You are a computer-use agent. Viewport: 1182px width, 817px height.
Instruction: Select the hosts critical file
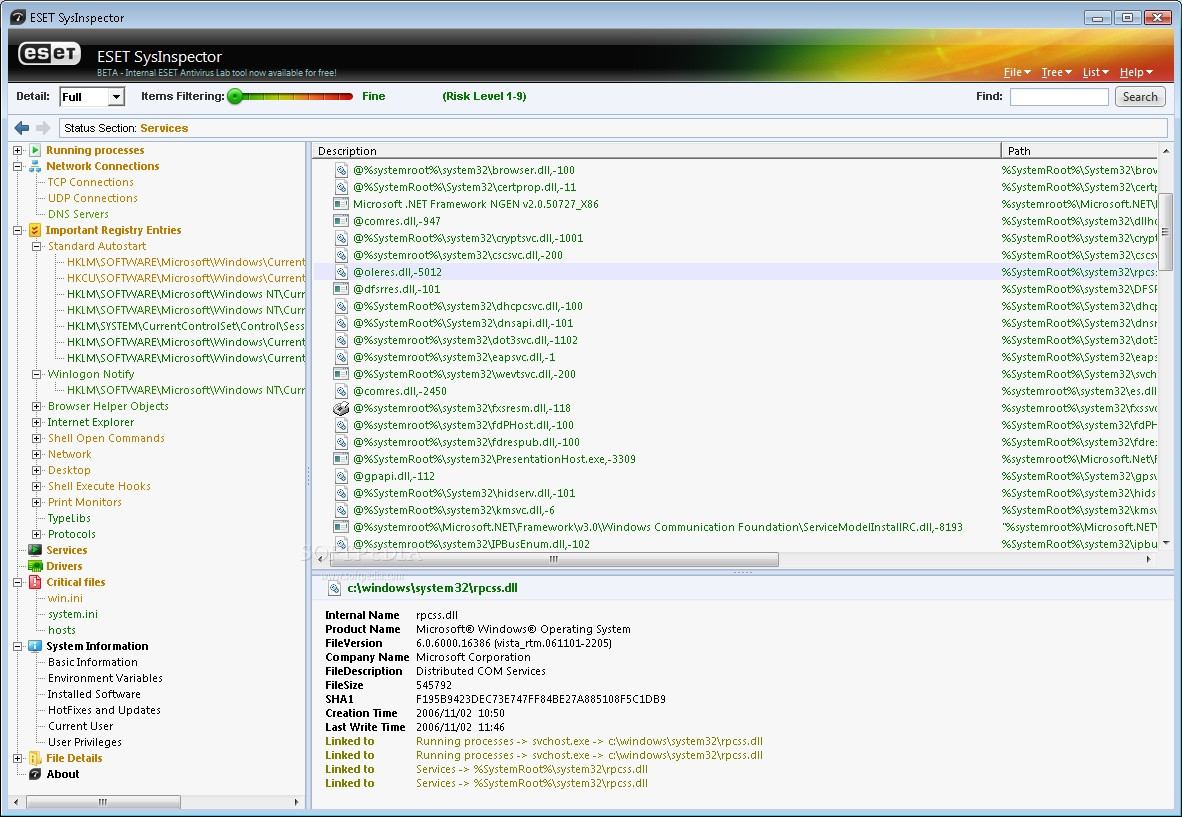coord(62,630)
